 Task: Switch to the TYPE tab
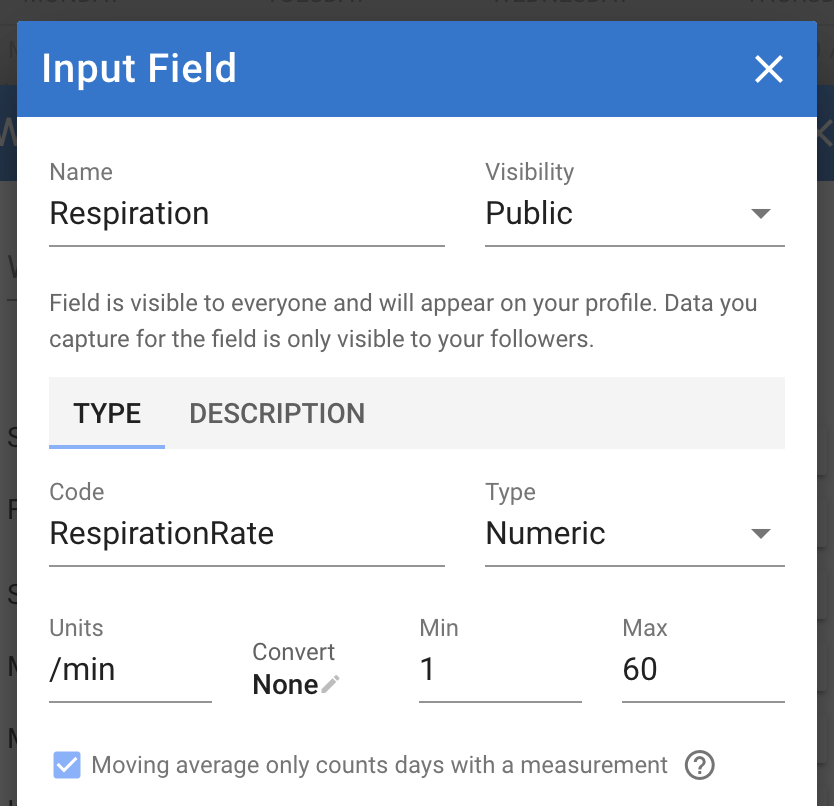click(107, 413)
